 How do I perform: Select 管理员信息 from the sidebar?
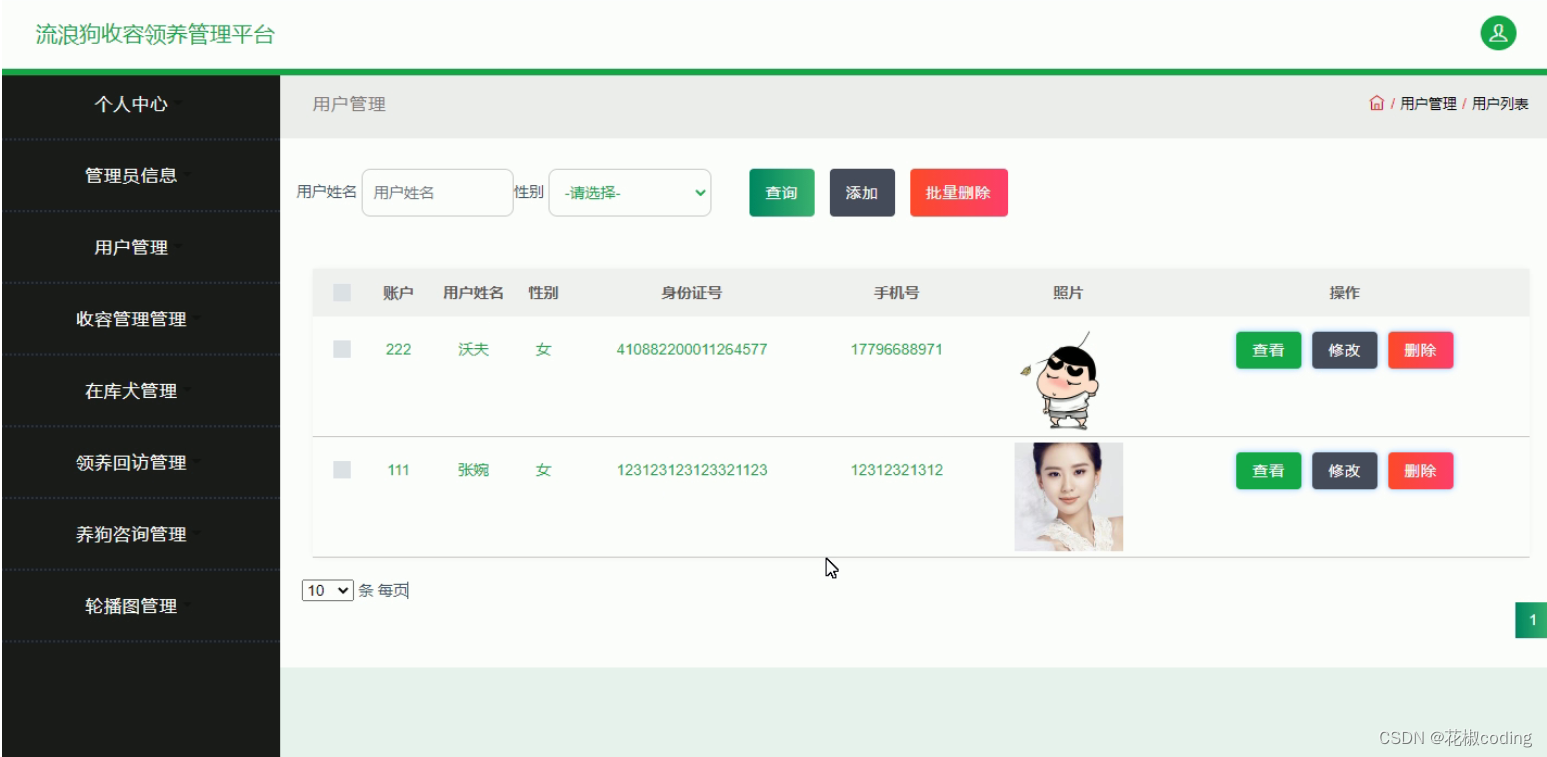pyautogui.click(x=130, y=175)
